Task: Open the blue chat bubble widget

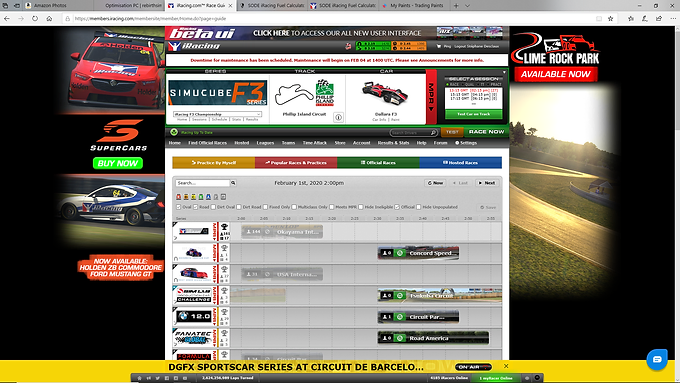Action: point(657,359)
